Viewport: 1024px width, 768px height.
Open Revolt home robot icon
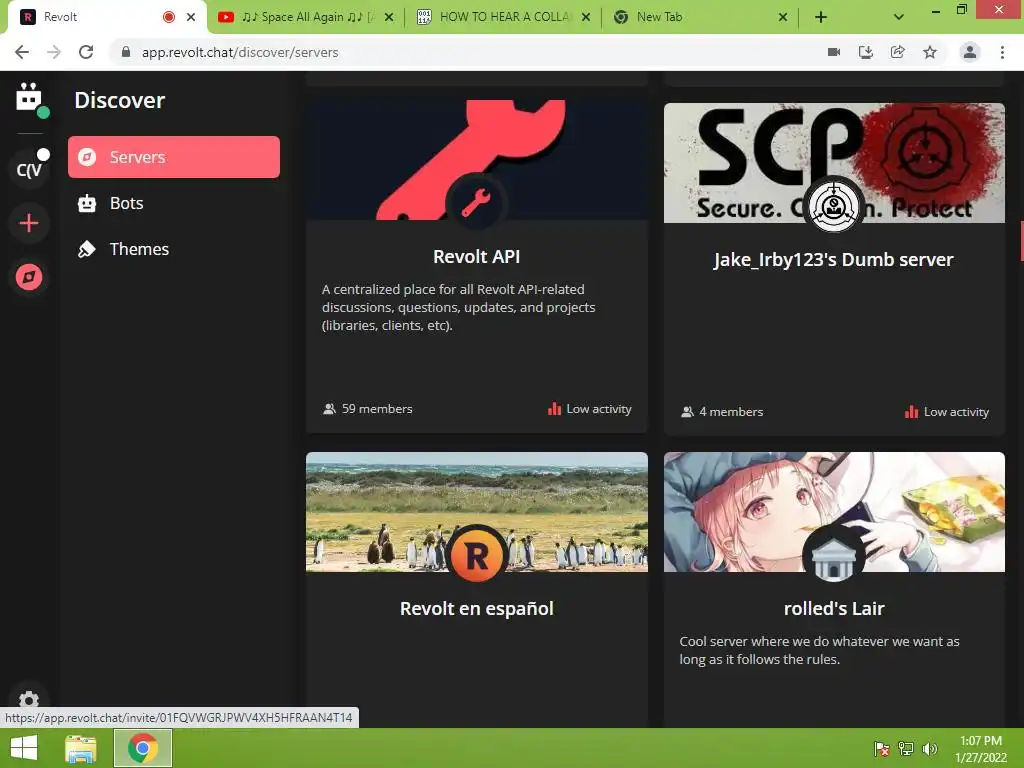[x=29, y=98]
